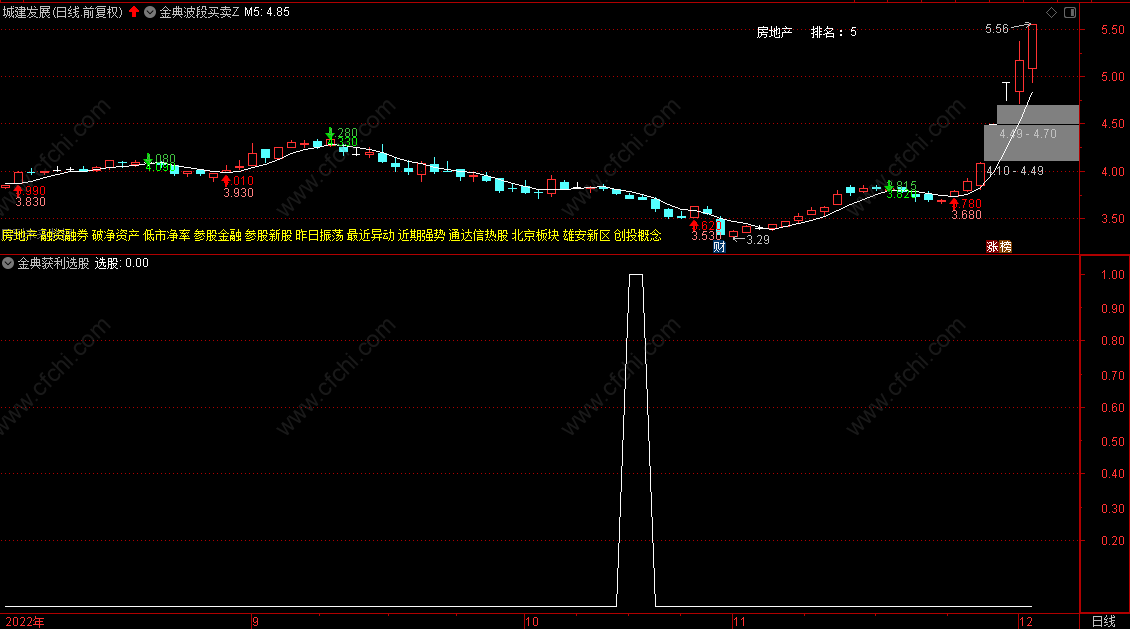Click the 0.50 value on lower axis

pos(1113,442)
